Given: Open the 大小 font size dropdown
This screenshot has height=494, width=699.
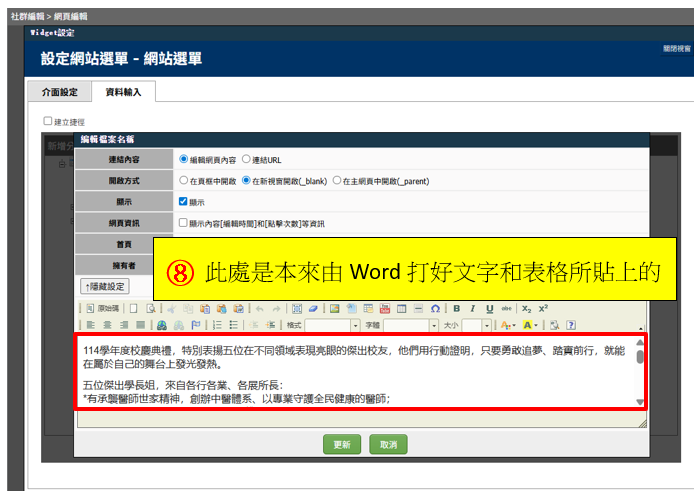Looking at the screenshot, I should (x=485, y=325).
